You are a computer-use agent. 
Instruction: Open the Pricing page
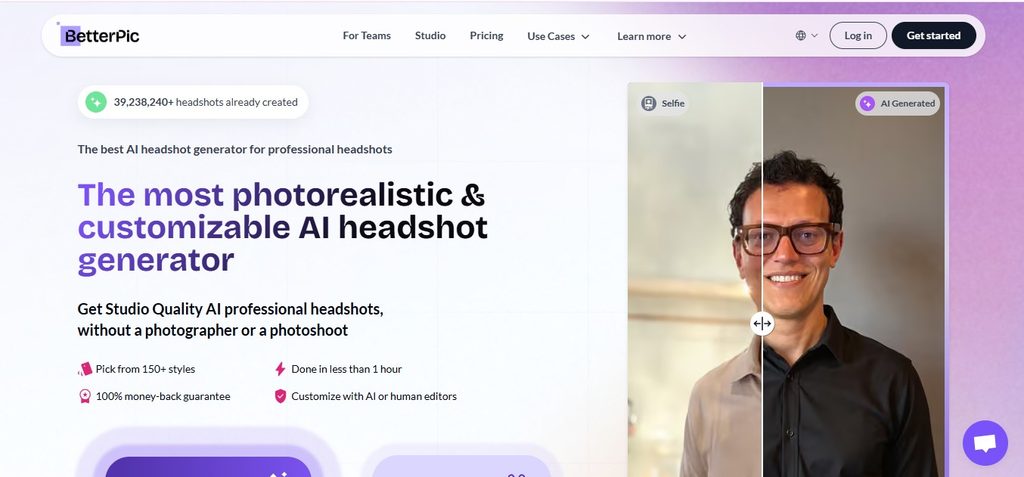click(x=487, y=36)
